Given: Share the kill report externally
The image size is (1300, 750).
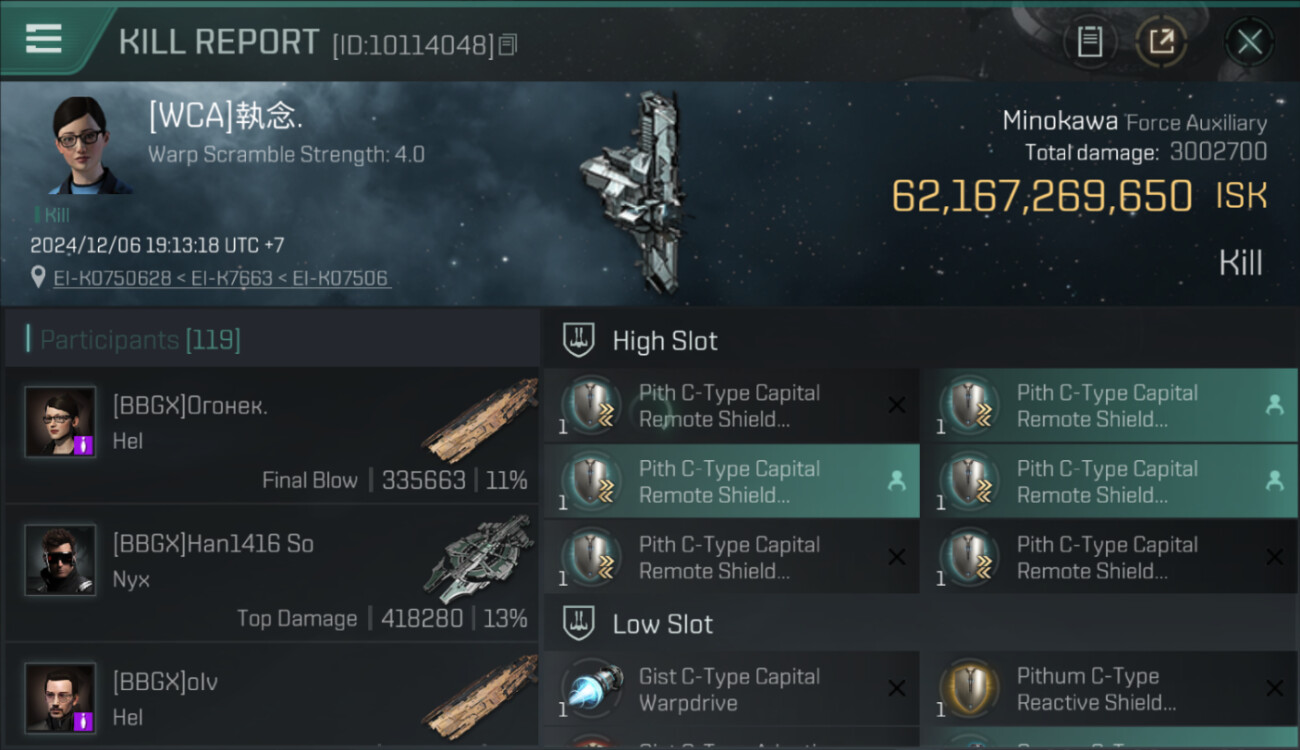Looking at the screenshot, I should pos(1161,42).
